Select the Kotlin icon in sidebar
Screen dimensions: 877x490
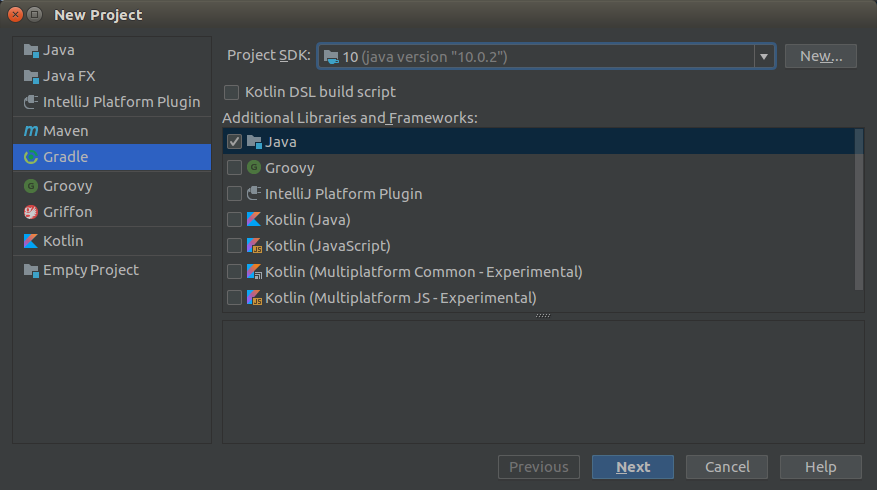coord(31,241)
